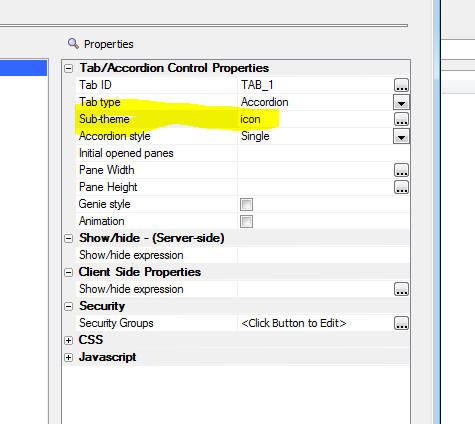Expand the CSS section
The image size is (475, 424).
click(68, 340)
